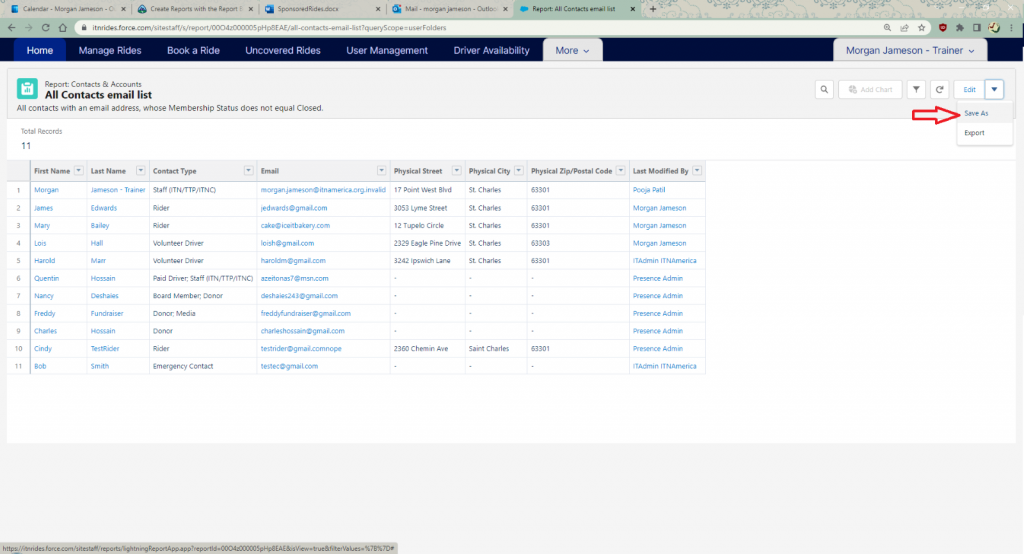Click the red shield extension icon
Screen dimensions: 1024x554
click(x=941, y=28)
